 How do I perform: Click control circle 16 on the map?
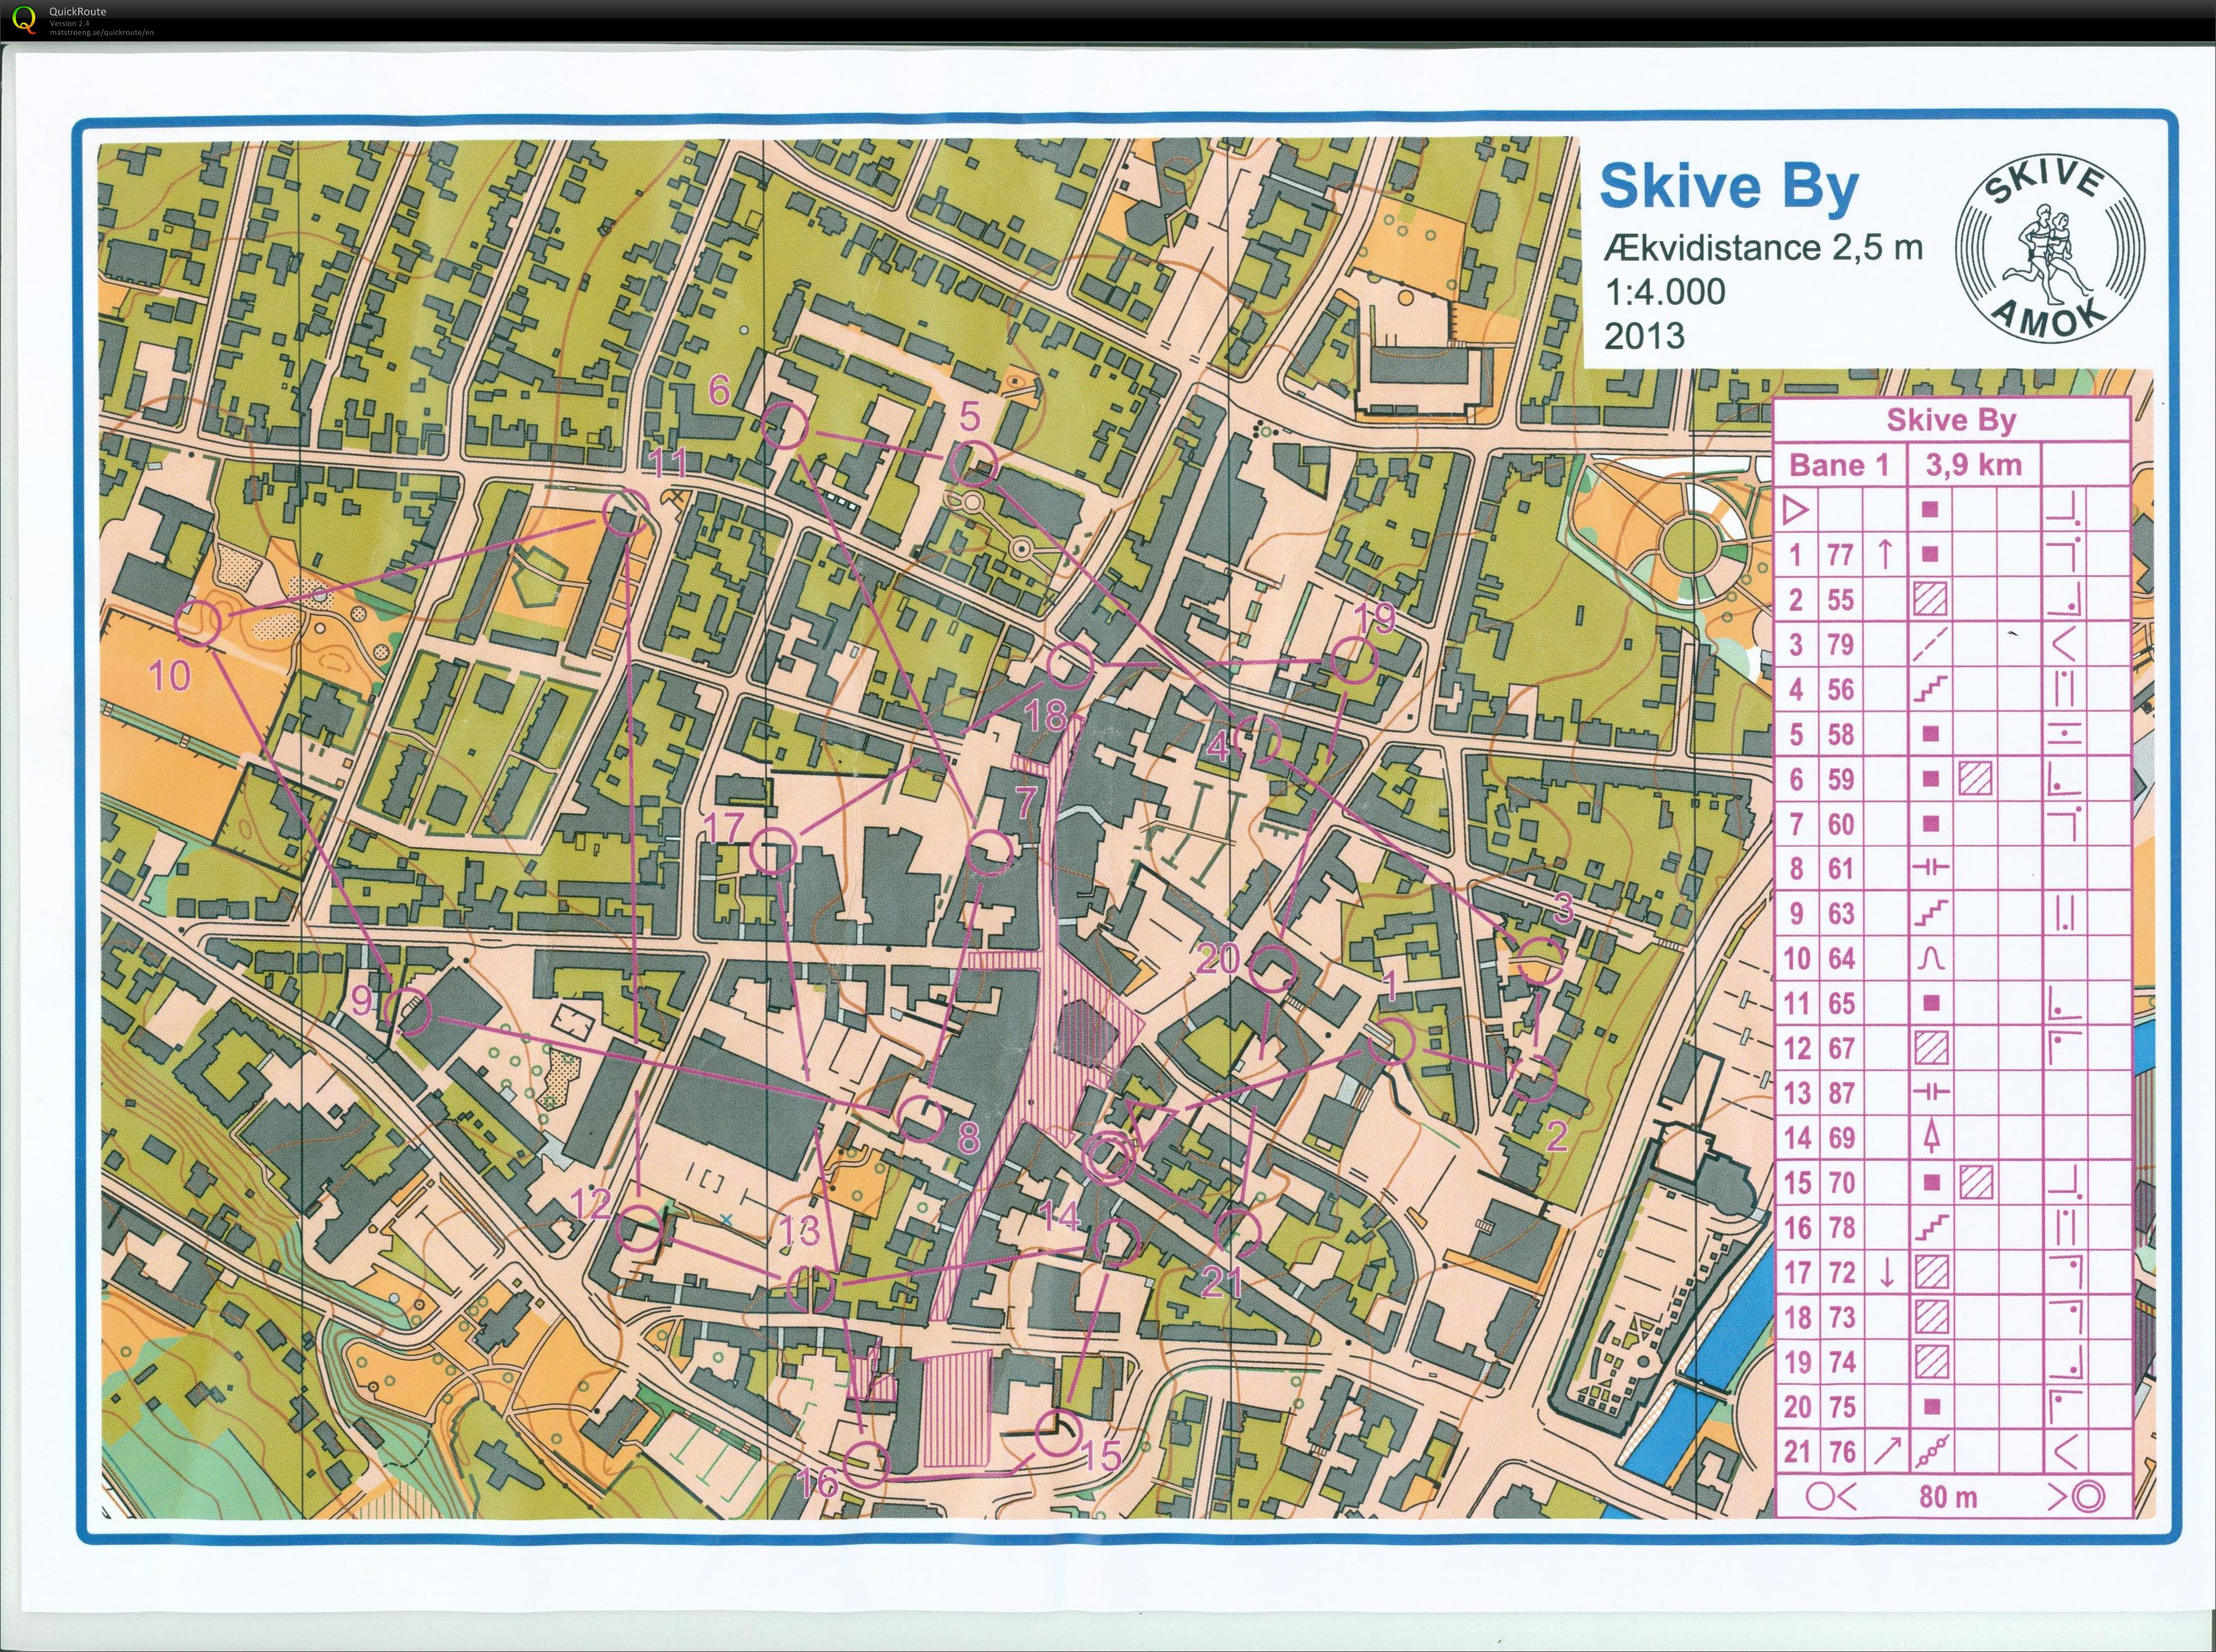coord(866,1464)
